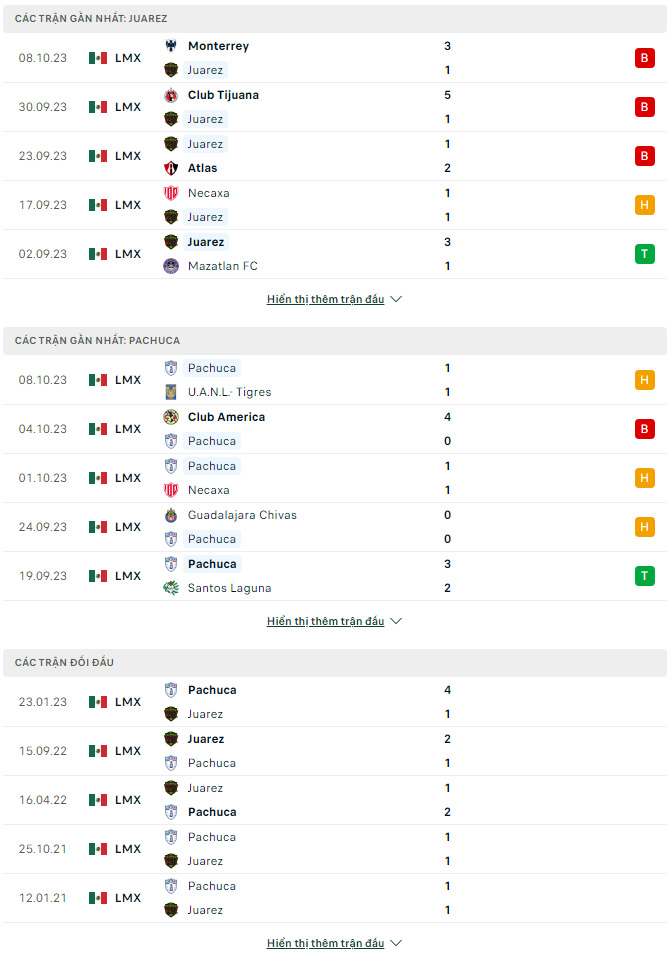
Task: Click the green T badge for Juarez vs Mazatlan
Action: pos(645,254)
